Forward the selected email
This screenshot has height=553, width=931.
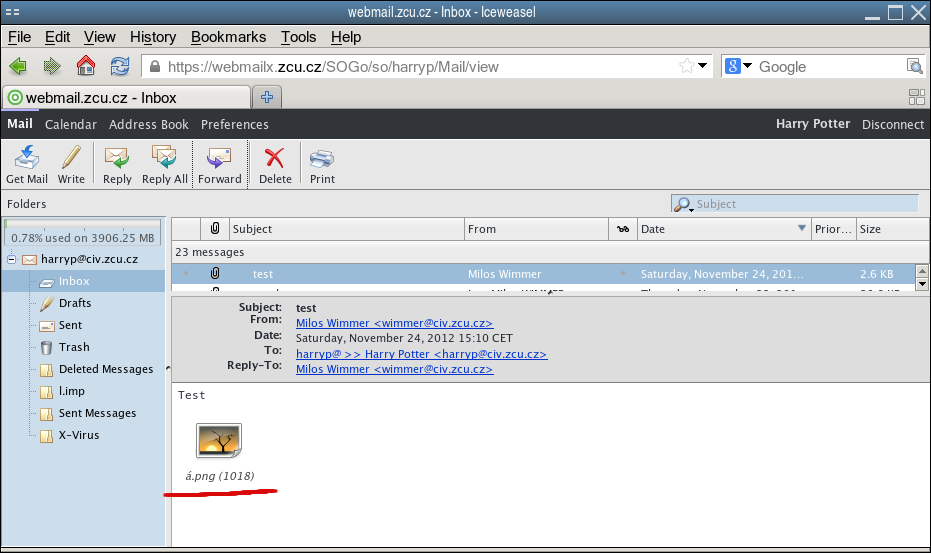point(219,164)
